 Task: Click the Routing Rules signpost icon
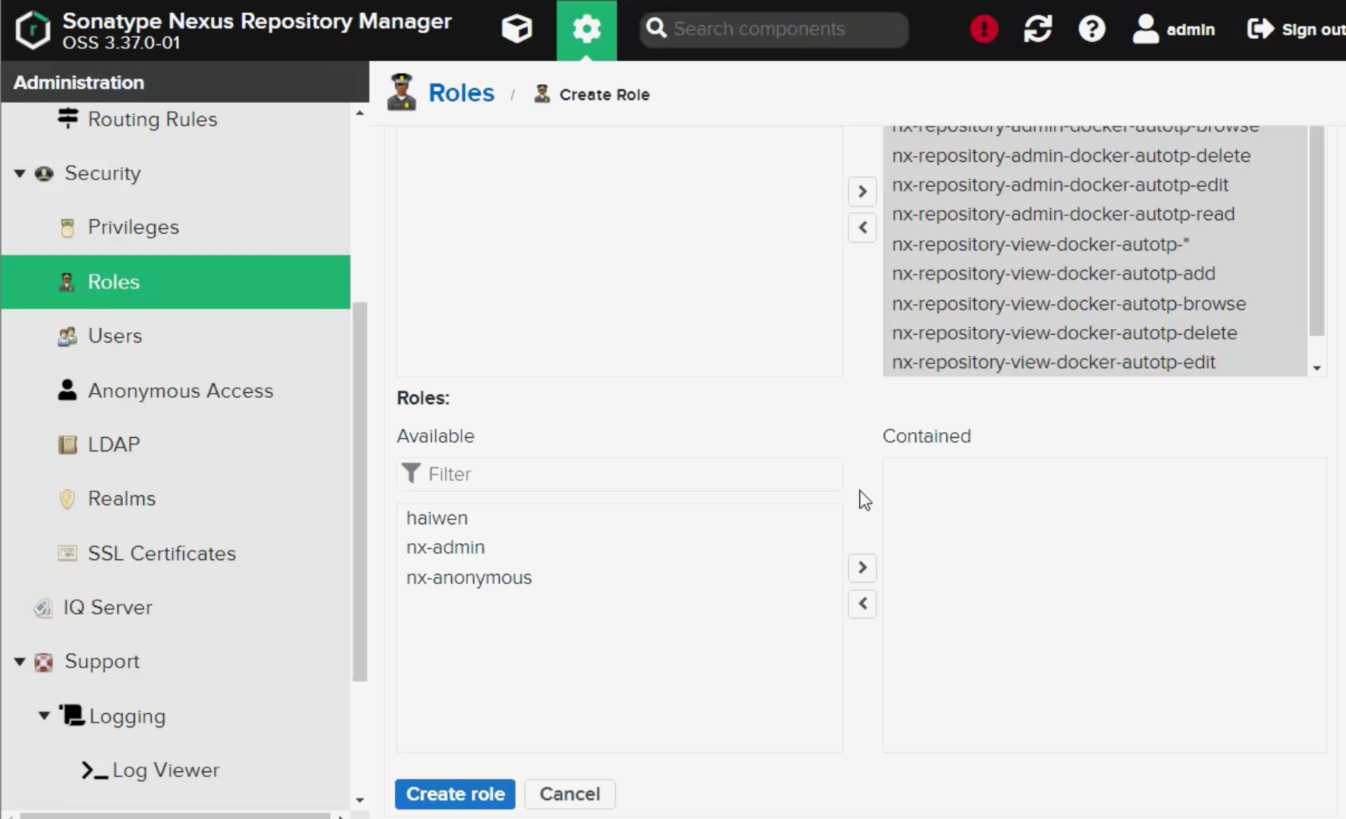click(x=67, y=118)
